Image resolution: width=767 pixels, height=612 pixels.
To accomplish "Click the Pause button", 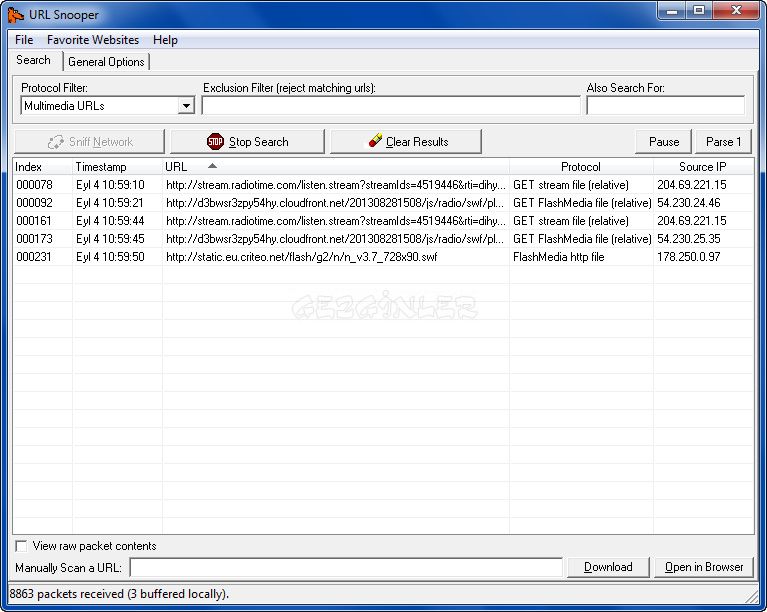I will [x=663, y=142].
